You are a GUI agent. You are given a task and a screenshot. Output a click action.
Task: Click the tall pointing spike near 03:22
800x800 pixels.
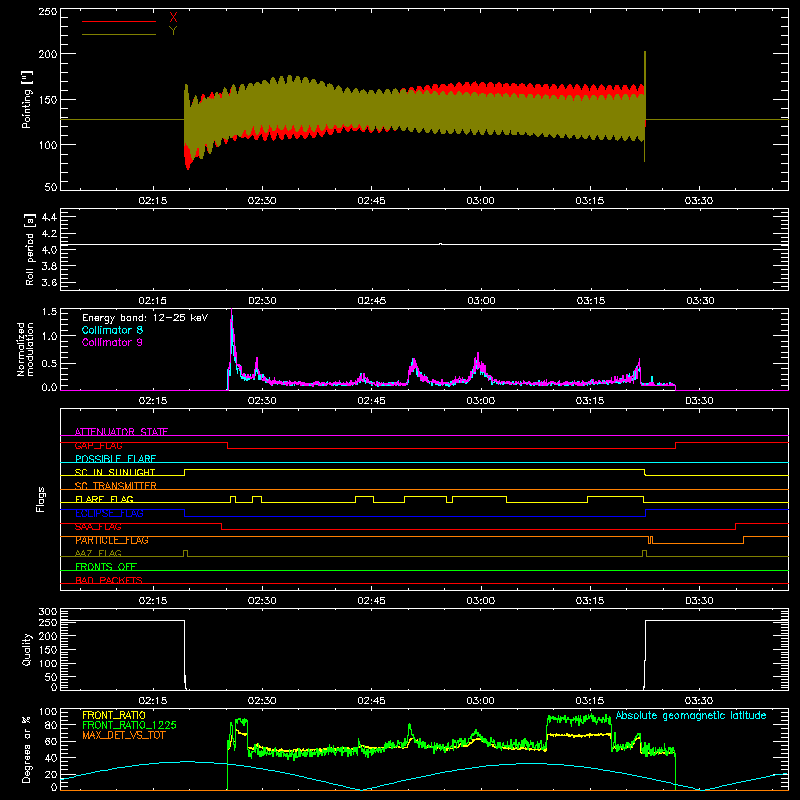(x=645, y=106)
